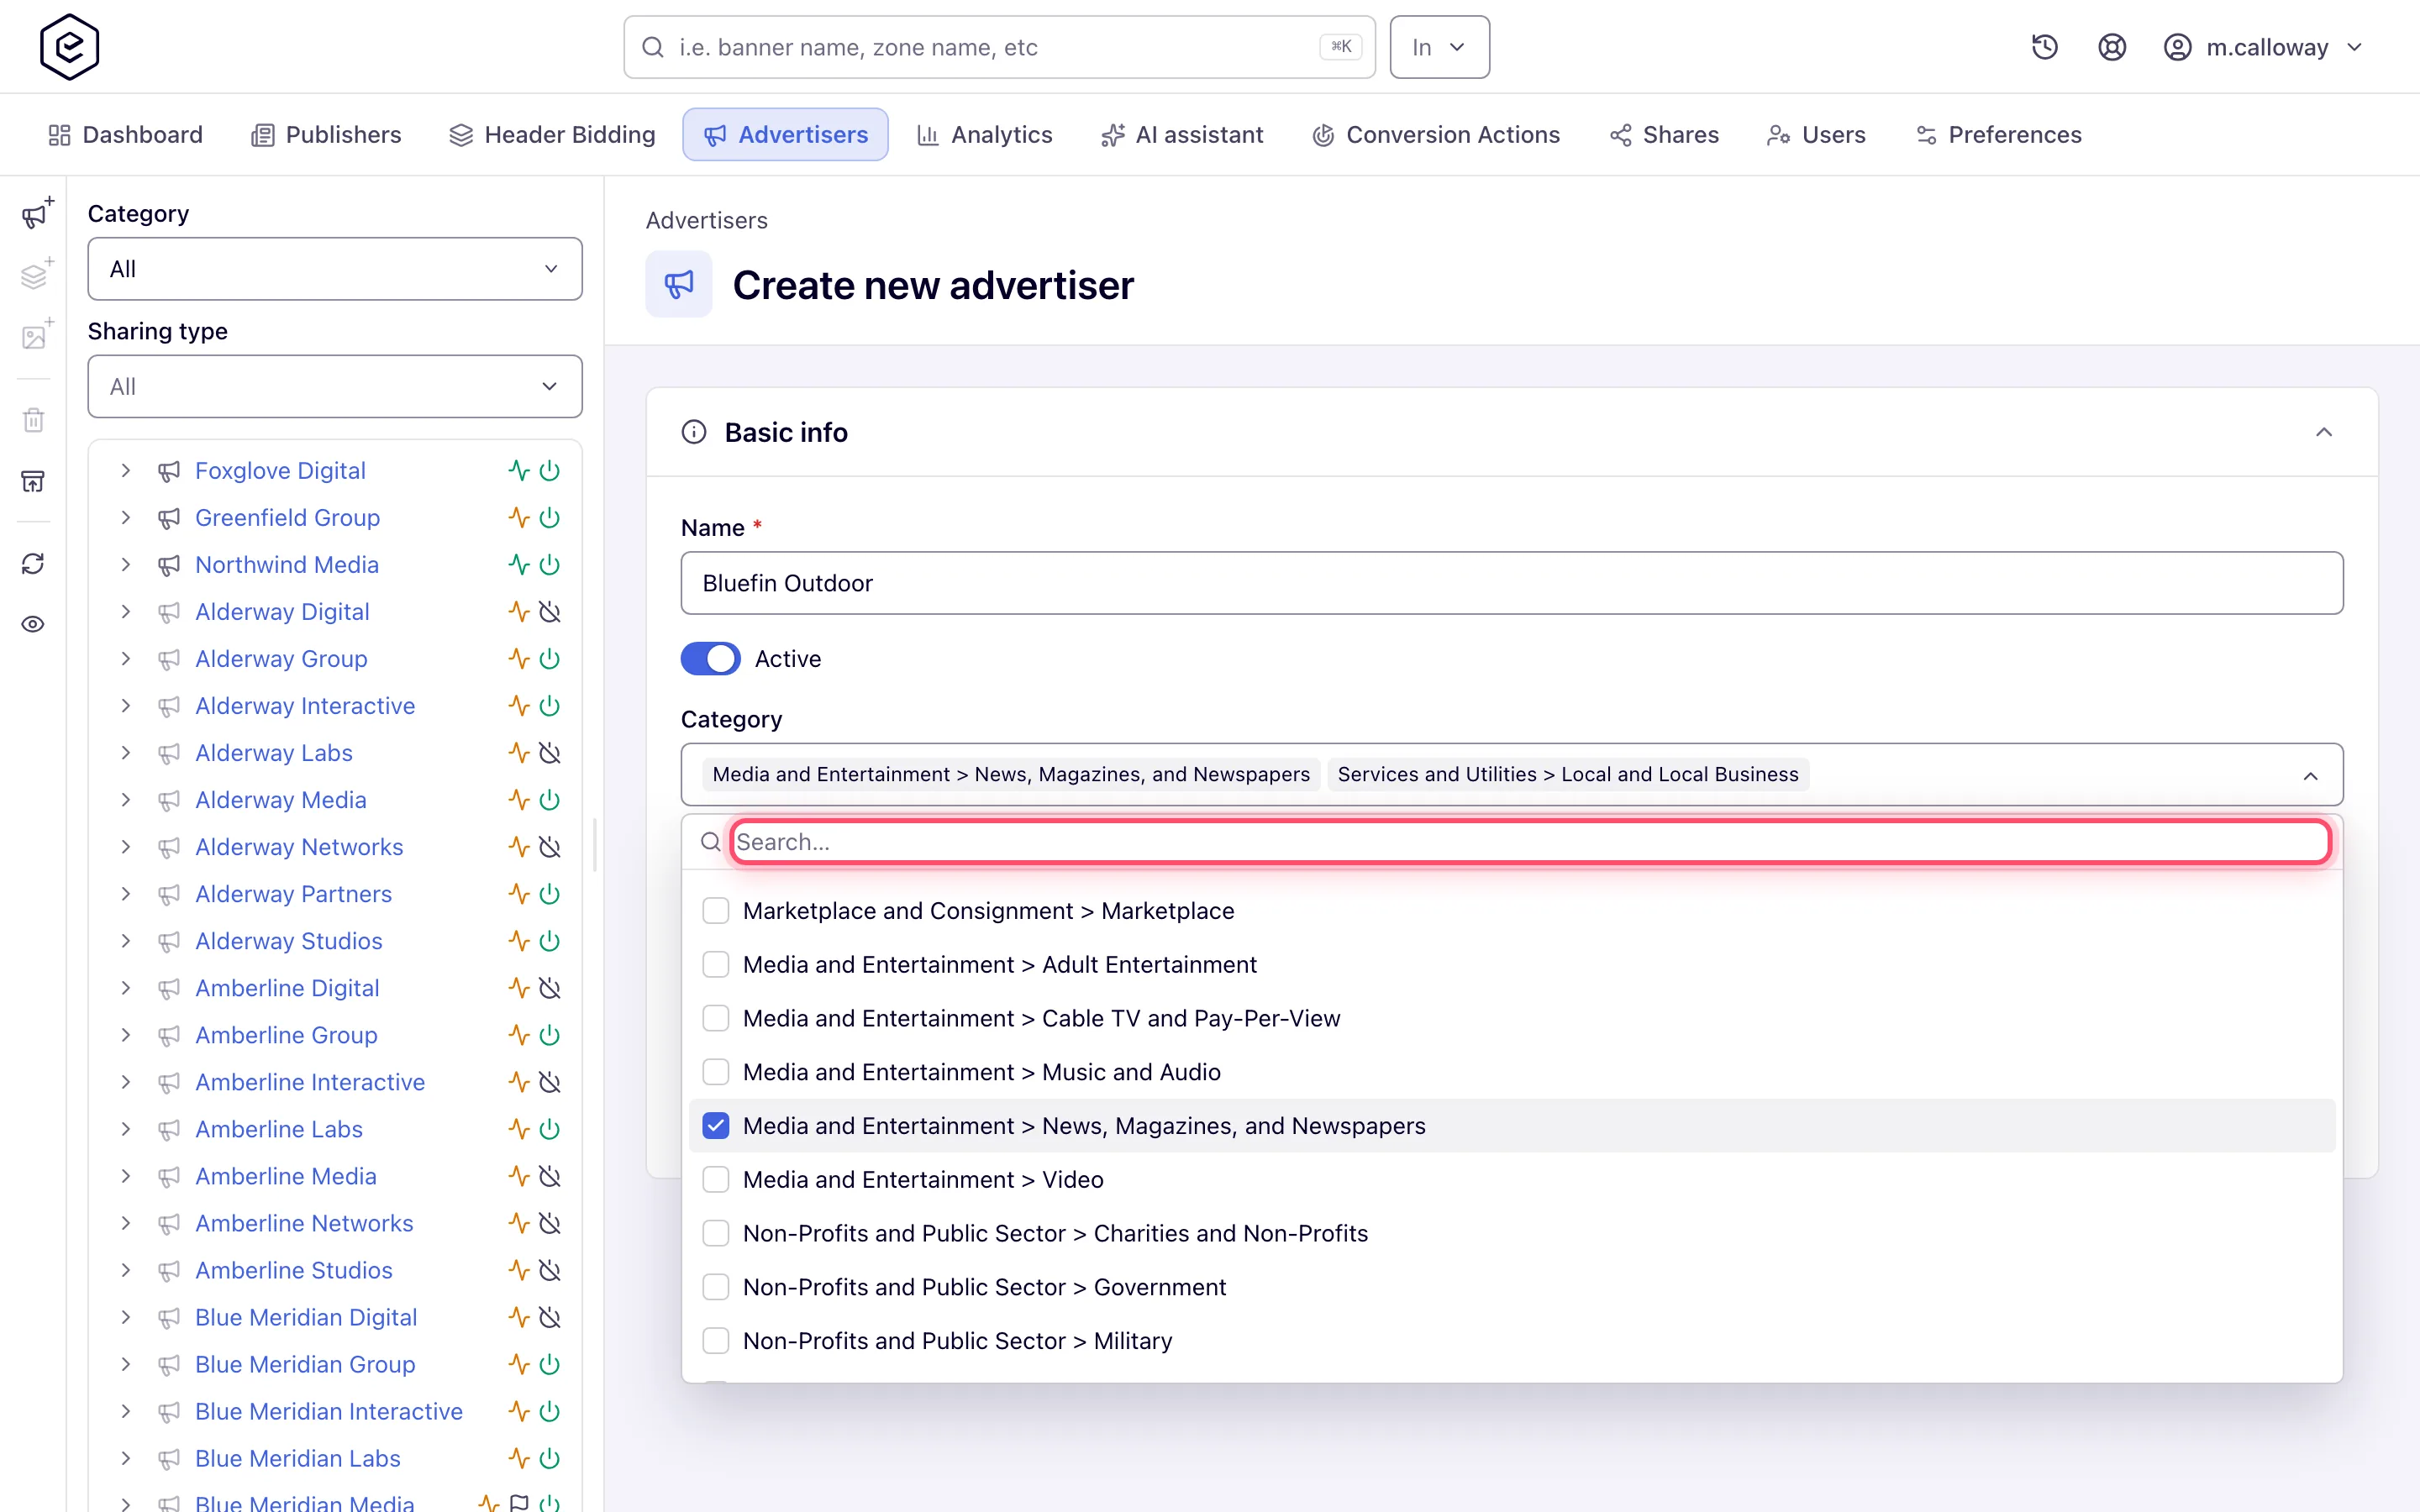Image resolution: width=2420 pixels, height=1512 pixels.
Task: Click the add banner image sidebar icon
Action: tap(35, 335)
